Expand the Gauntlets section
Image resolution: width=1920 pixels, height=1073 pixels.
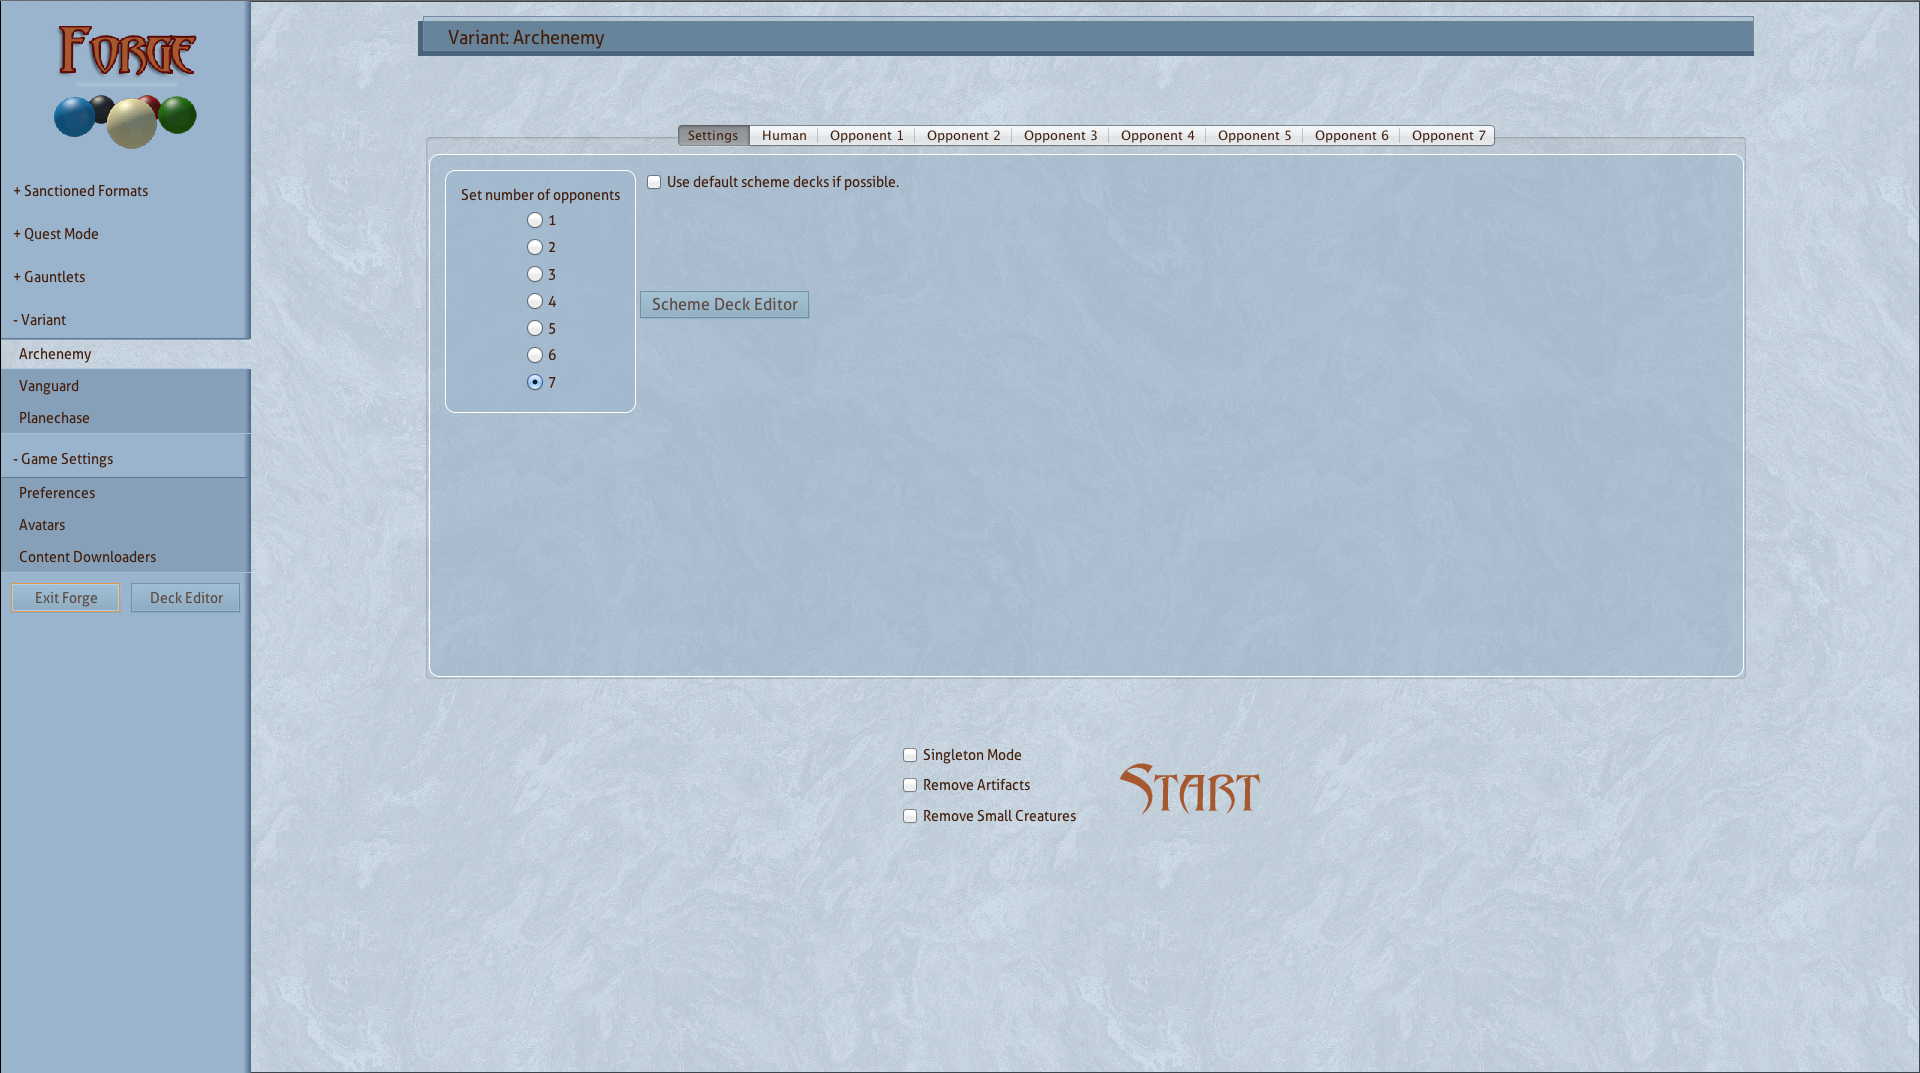(x=50, y=277)
